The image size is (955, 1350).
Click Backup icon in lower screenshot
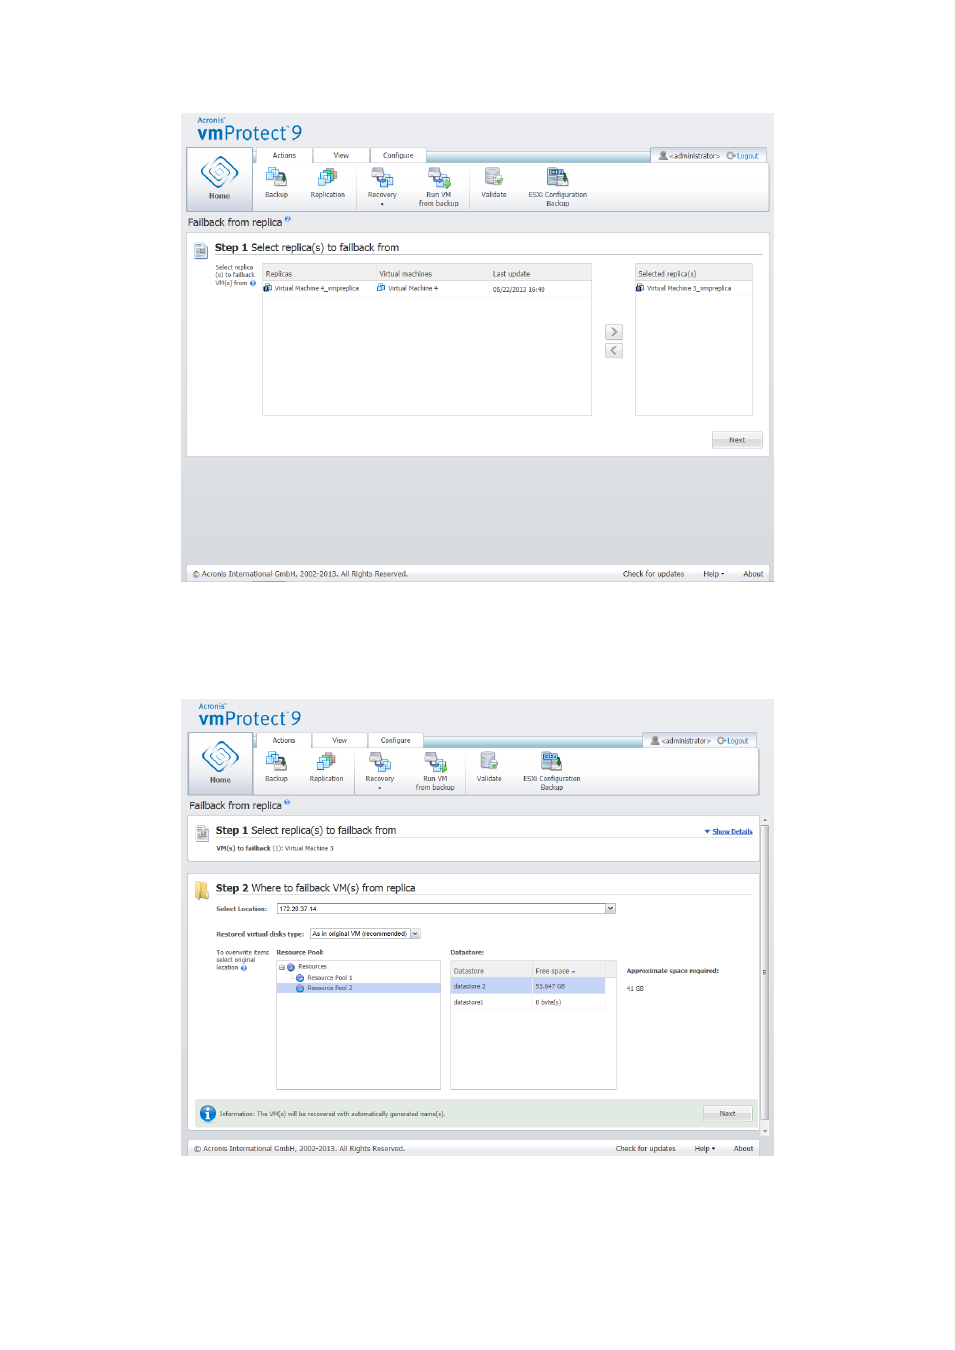click(x=276, y=761)
